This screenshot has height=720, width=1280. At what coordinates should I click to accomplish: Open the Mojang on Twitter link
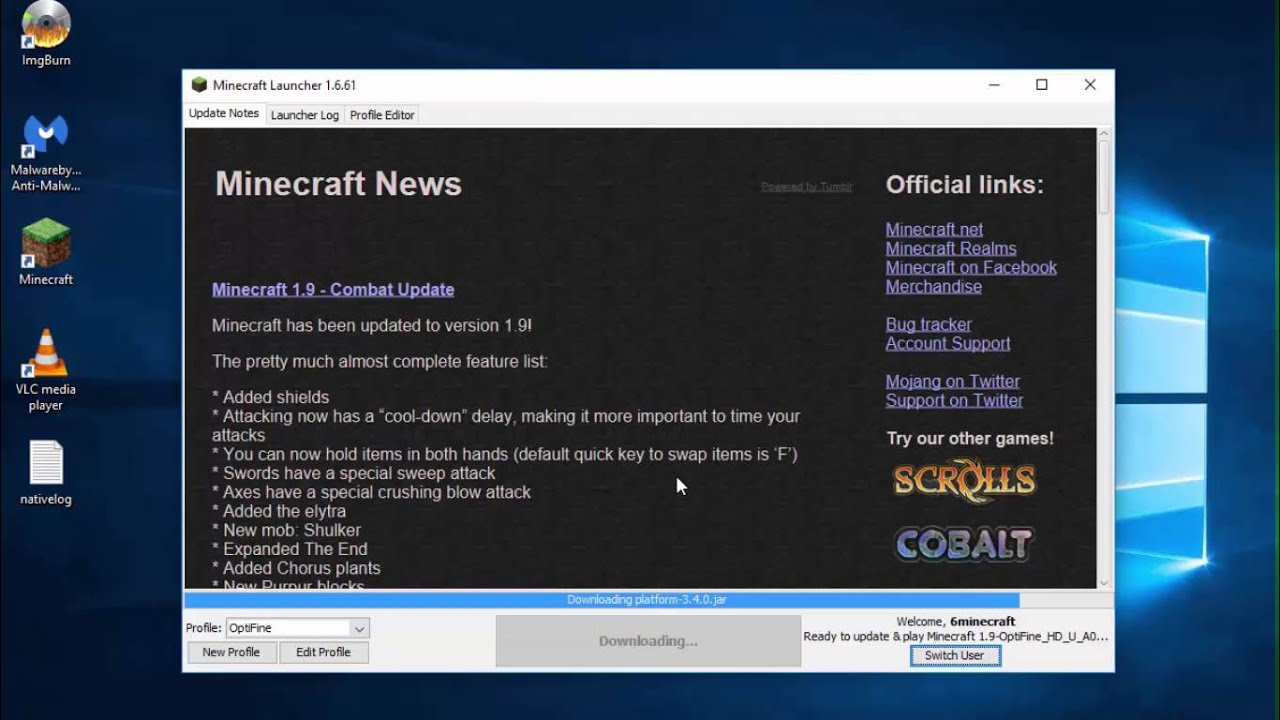pyautogui.click(x=953, y=382)
